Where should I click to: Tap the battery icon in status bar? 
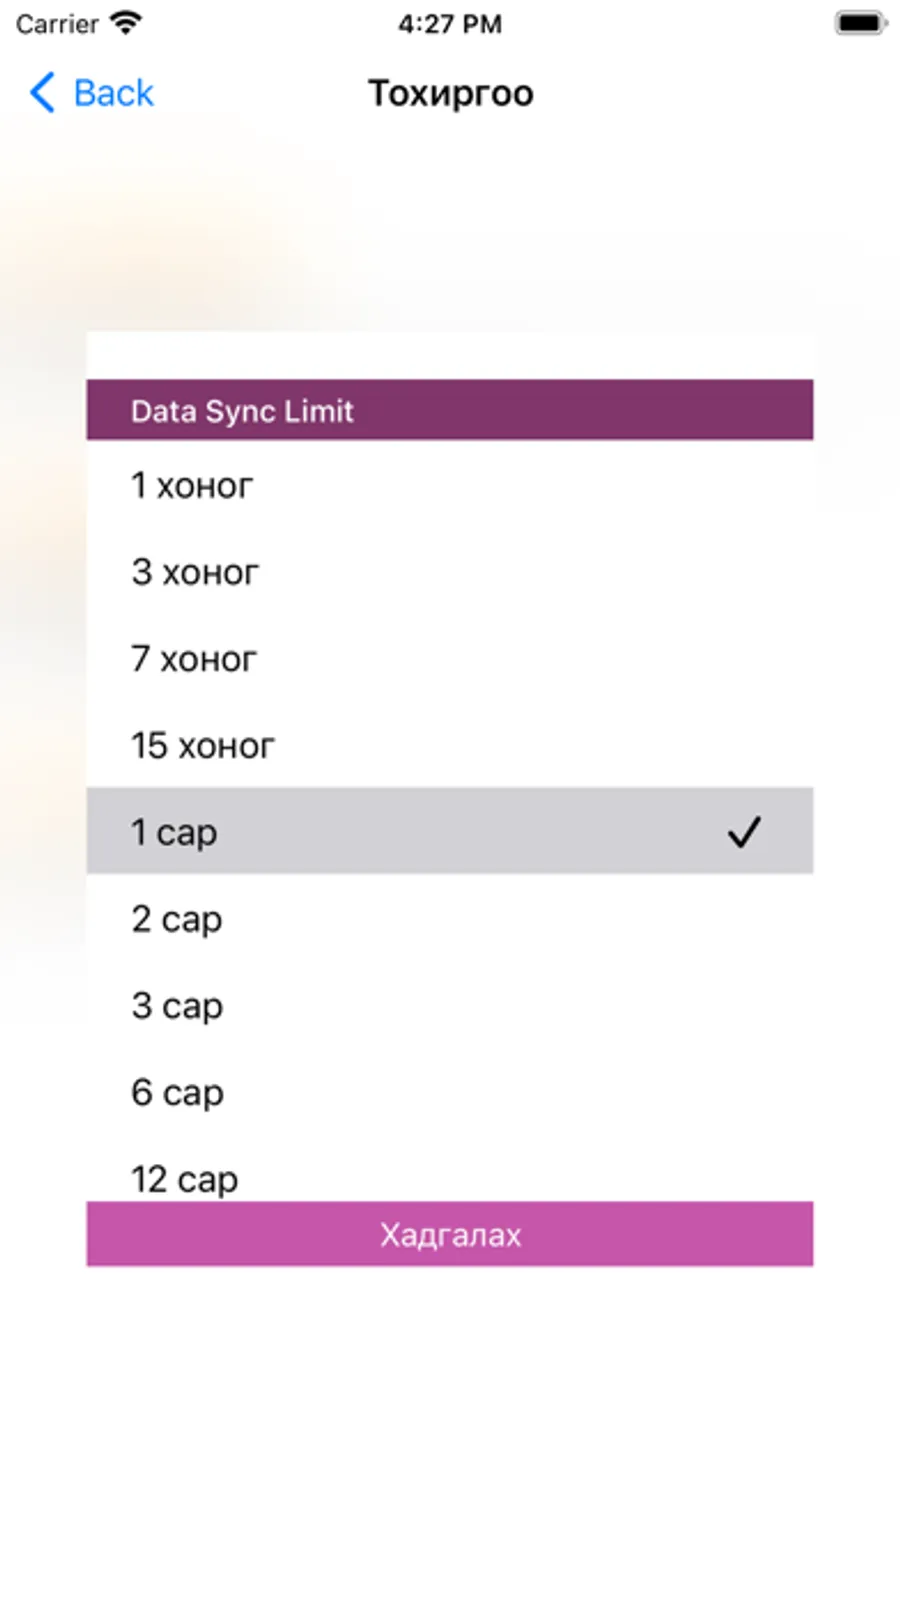click(x=860, y=23)
